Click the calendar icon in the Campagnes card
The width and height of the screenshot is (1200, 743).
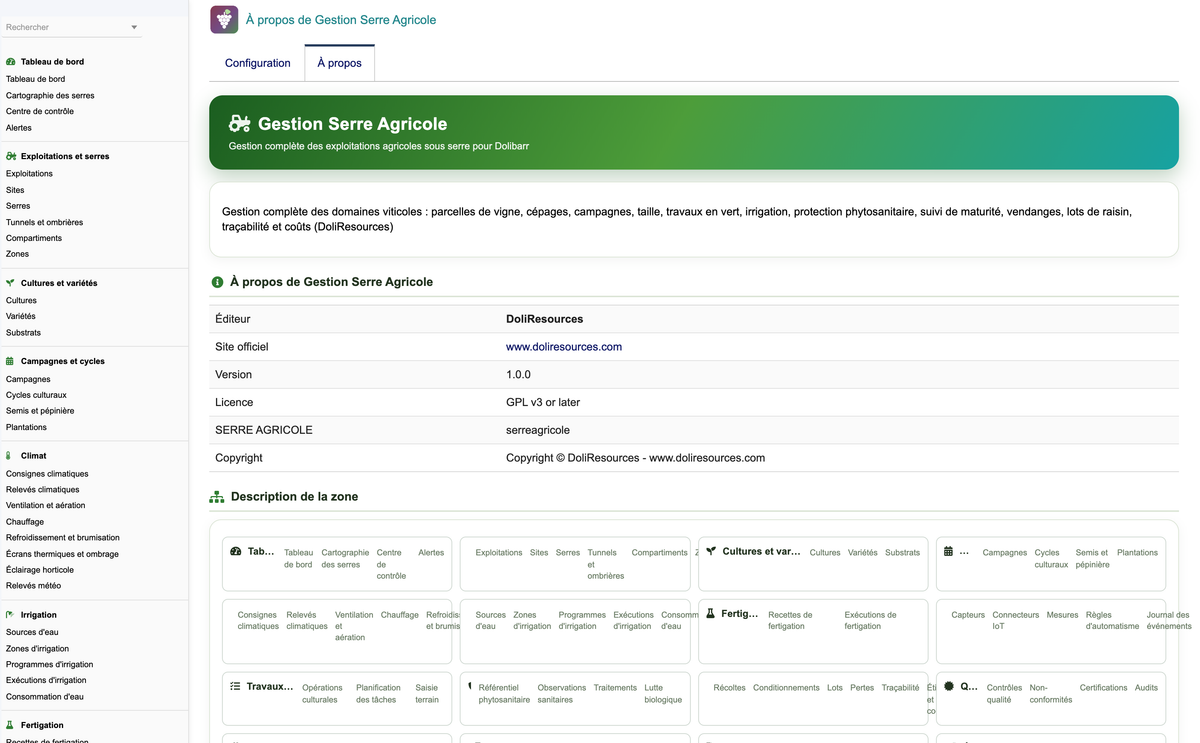click(948, 551)
